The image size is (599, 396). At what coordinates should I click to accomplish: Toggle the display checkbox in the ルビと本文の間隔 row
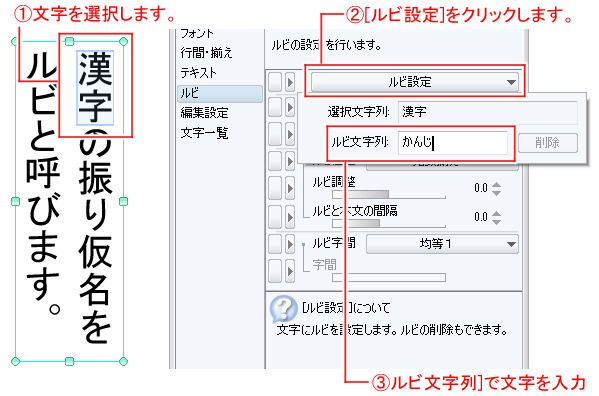pos(275,217)
